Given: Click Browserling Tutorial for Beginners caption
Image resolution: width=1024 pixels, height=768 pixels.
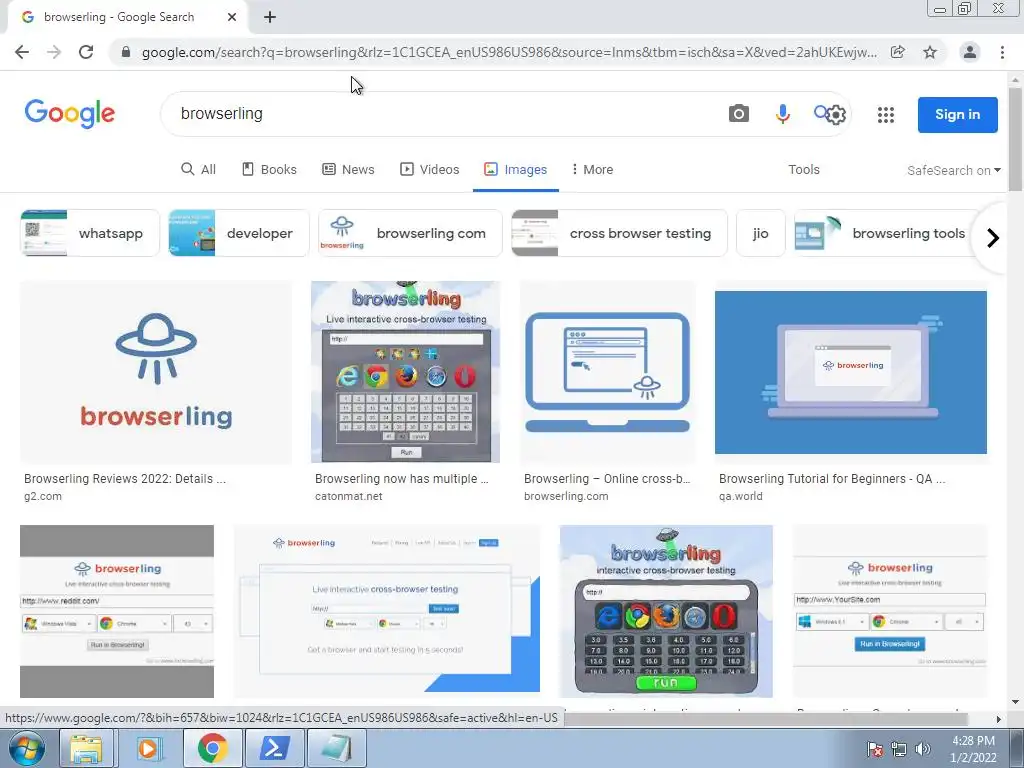Looking at the screenshot, I should 832,479.
